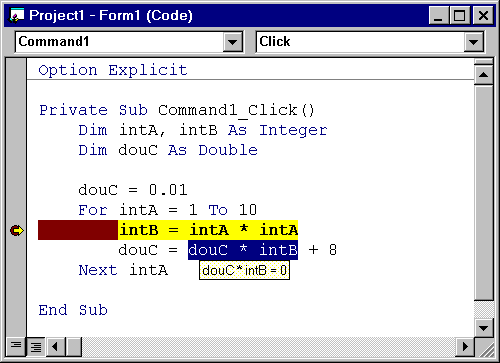Viewport: 500px width, 363px height.
Task: Click vertical scrollbar down arrow
Action: [483, 327]
